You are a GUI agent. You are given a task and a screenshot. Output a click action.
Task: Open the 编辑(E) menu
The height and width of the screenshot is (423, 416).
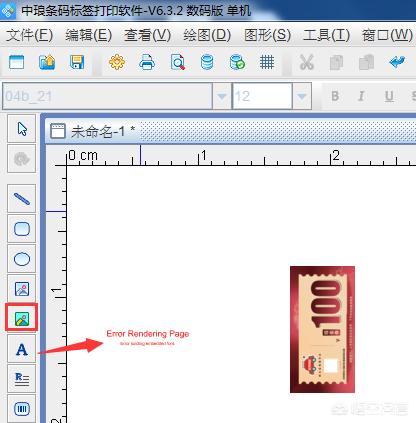click(88, 35)
